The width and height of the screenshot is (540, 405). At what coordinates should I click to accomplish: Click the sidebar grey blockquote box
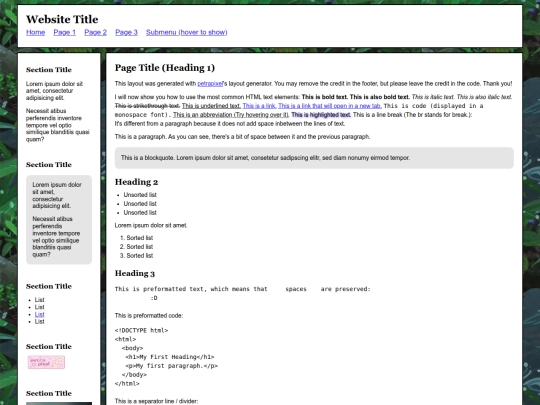(x=59, y=220)
